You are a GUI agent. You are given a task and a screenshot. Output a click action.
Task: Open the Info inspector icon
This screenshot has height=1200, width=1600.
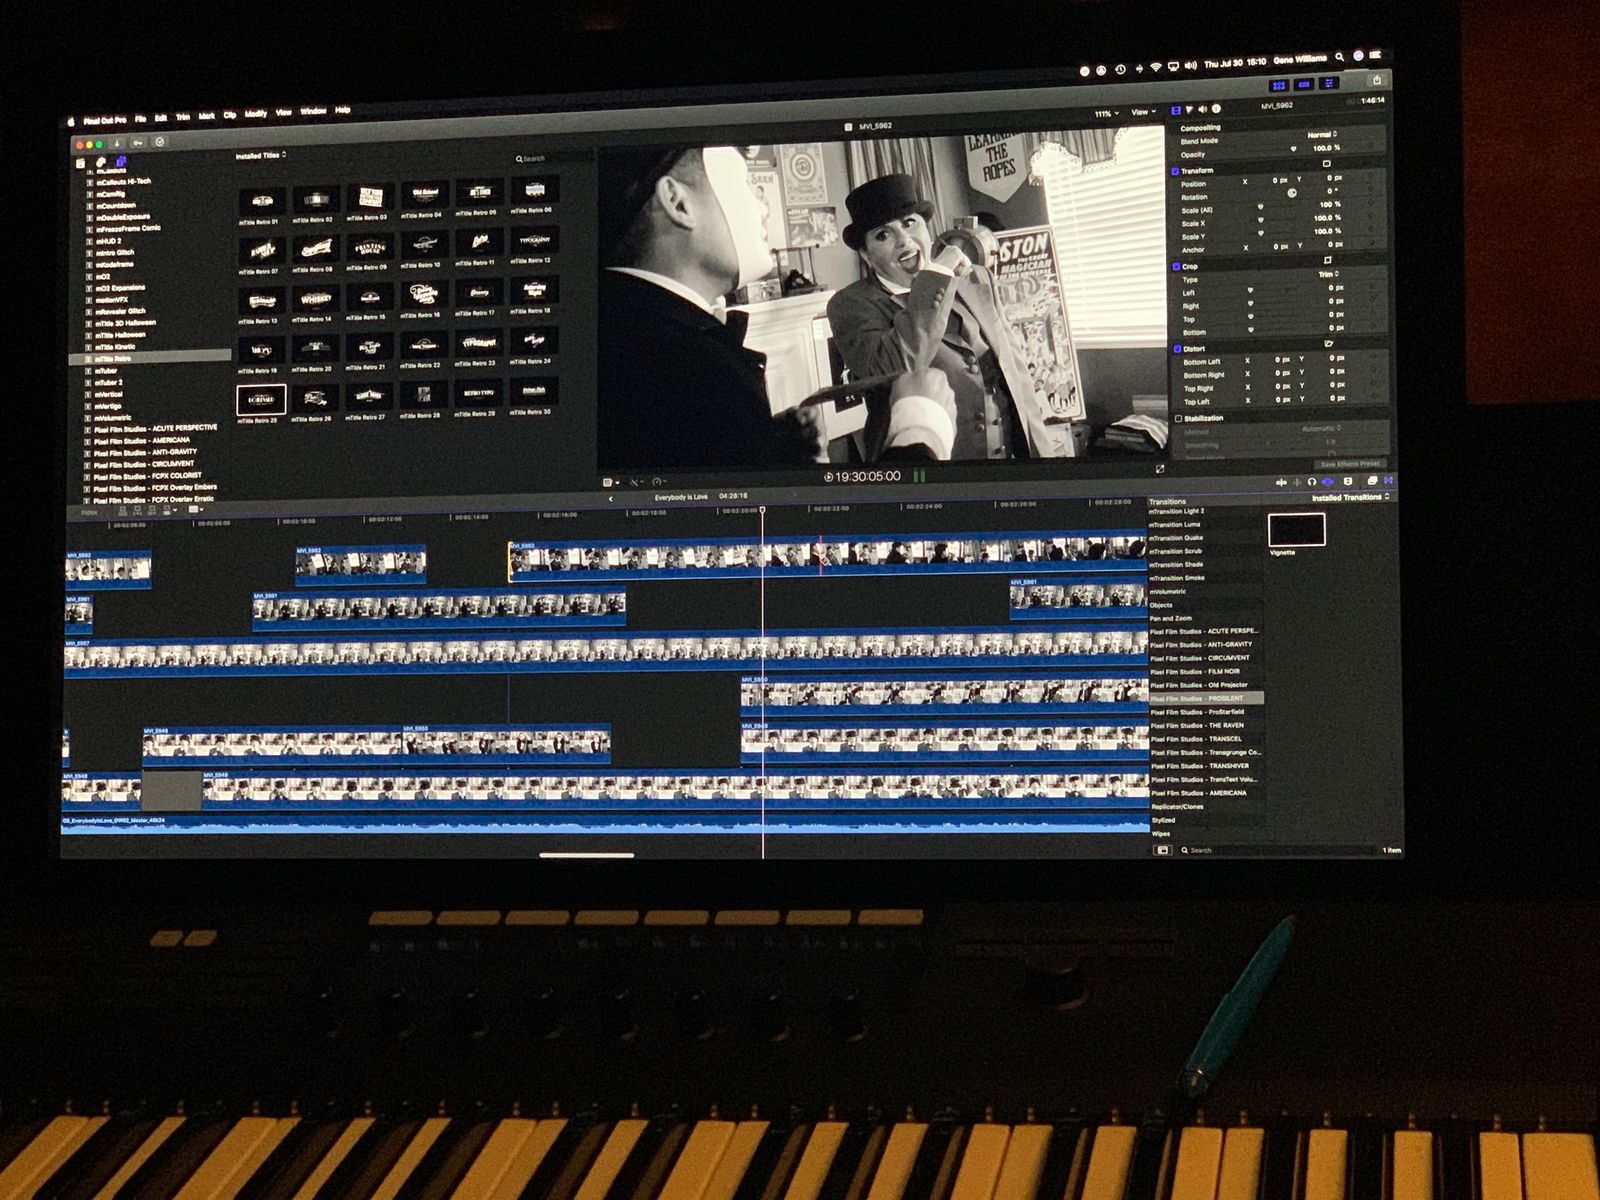point(1216,108)
